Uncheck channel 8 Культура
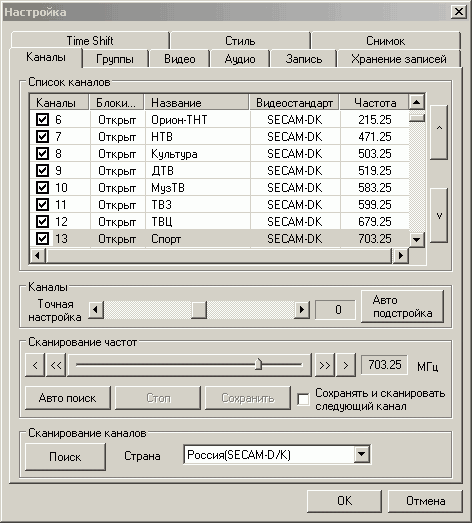472x523 pixels. [x=42, y=153]
